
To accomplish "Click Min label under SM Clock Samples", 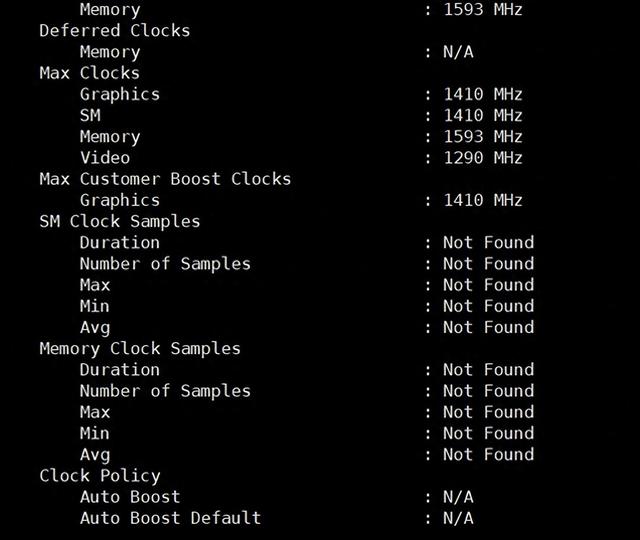I will click(x=95, y=306).
